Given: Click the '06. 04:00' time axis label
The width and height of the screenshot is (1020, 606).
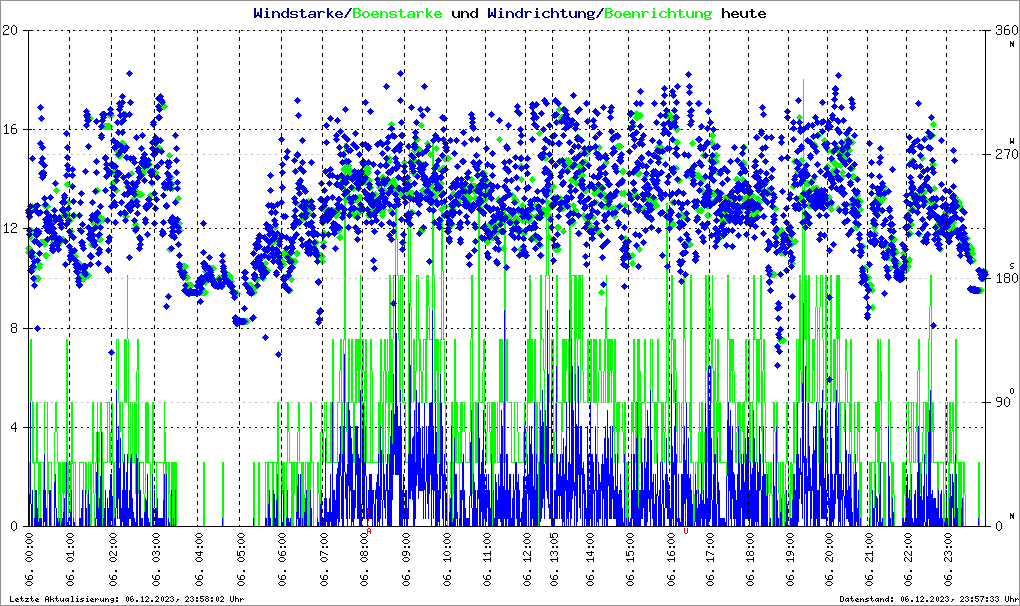Looking at the screenshot, I should pos(198,561).
